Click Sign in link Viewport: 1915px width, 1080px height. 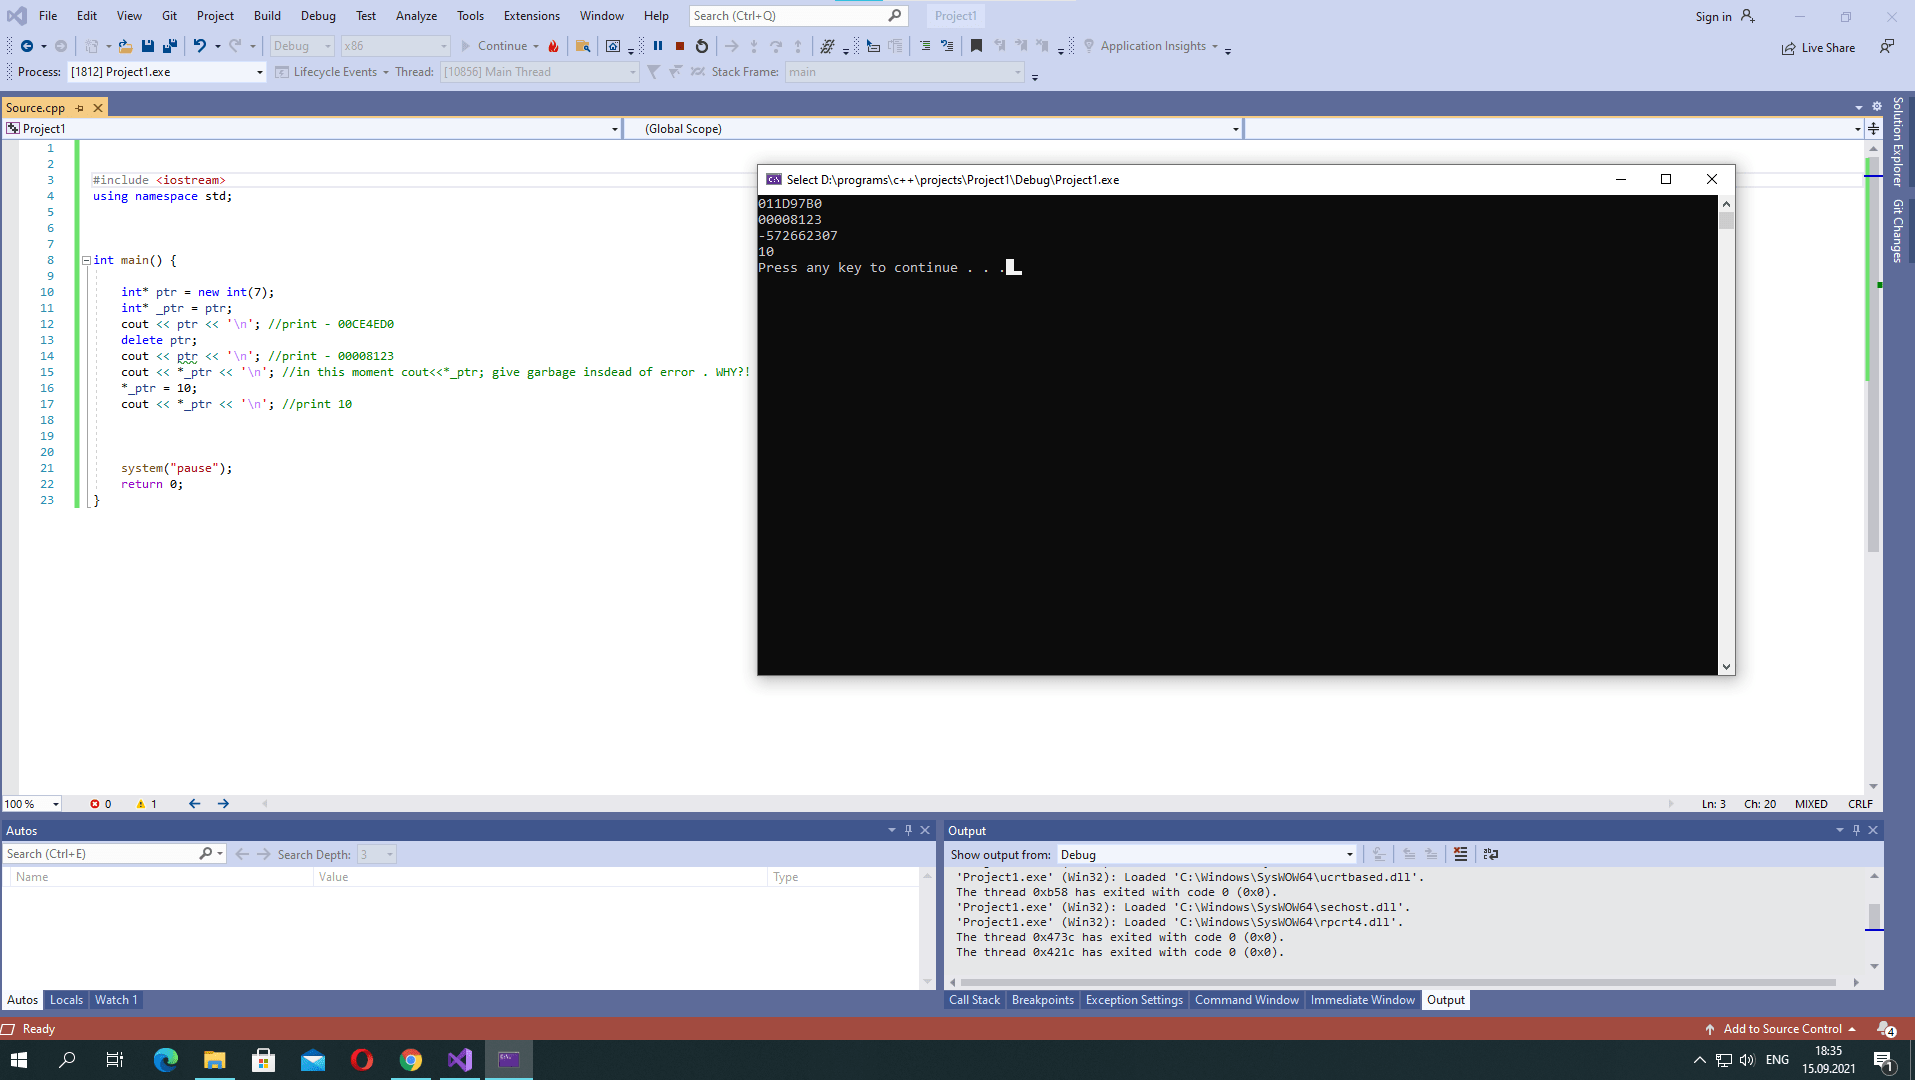[x=1713, y=16]
